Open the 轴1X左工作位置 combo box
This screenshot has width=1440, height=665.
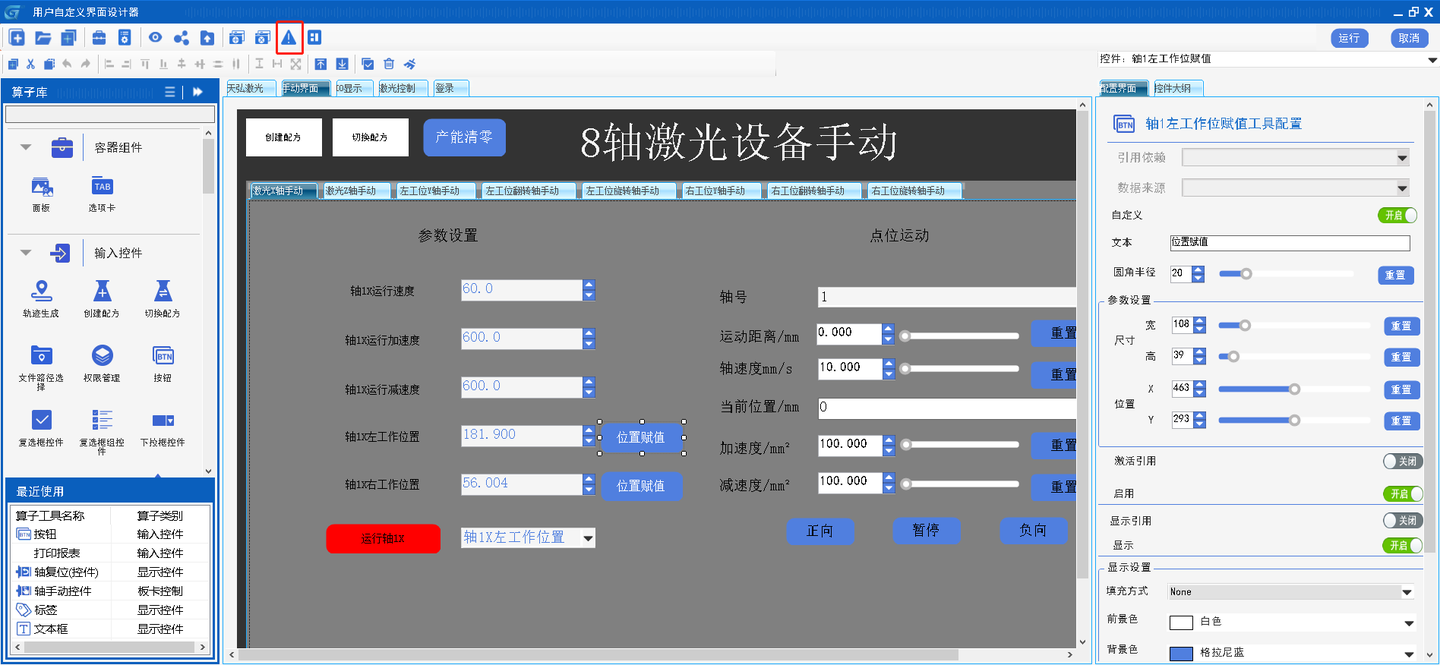(528, 537)
